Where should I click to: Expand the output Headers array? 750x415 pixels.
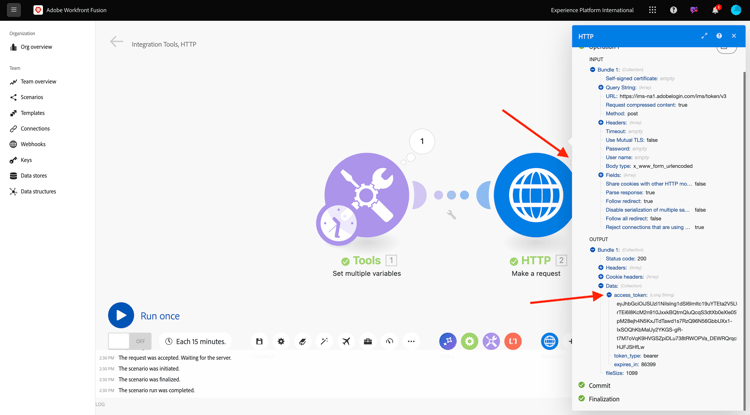[x=601, y=268]
